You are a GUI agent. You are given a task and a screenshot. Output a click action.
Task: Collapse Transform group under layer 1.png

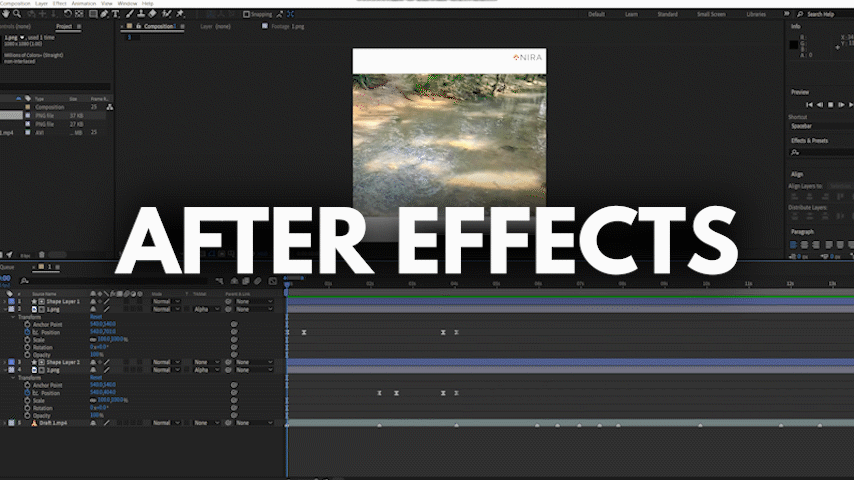point(13,317)
